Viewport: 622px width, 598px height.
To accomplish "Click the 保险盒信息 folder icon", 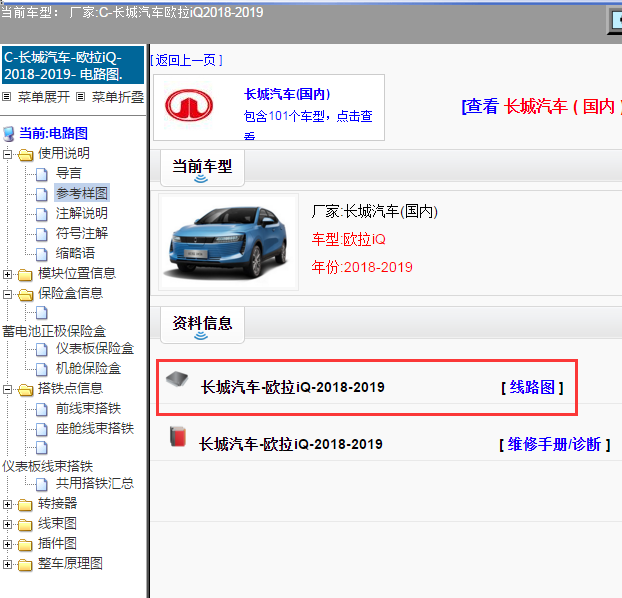I will click(25, 294).
